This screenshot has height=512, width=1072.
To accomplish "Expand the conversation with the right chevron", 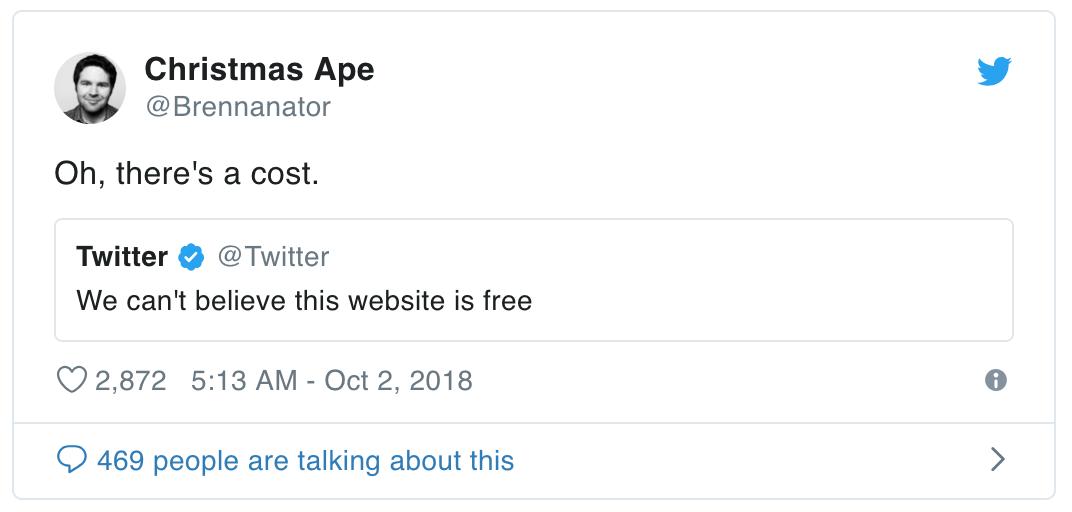I will [996, 459].
